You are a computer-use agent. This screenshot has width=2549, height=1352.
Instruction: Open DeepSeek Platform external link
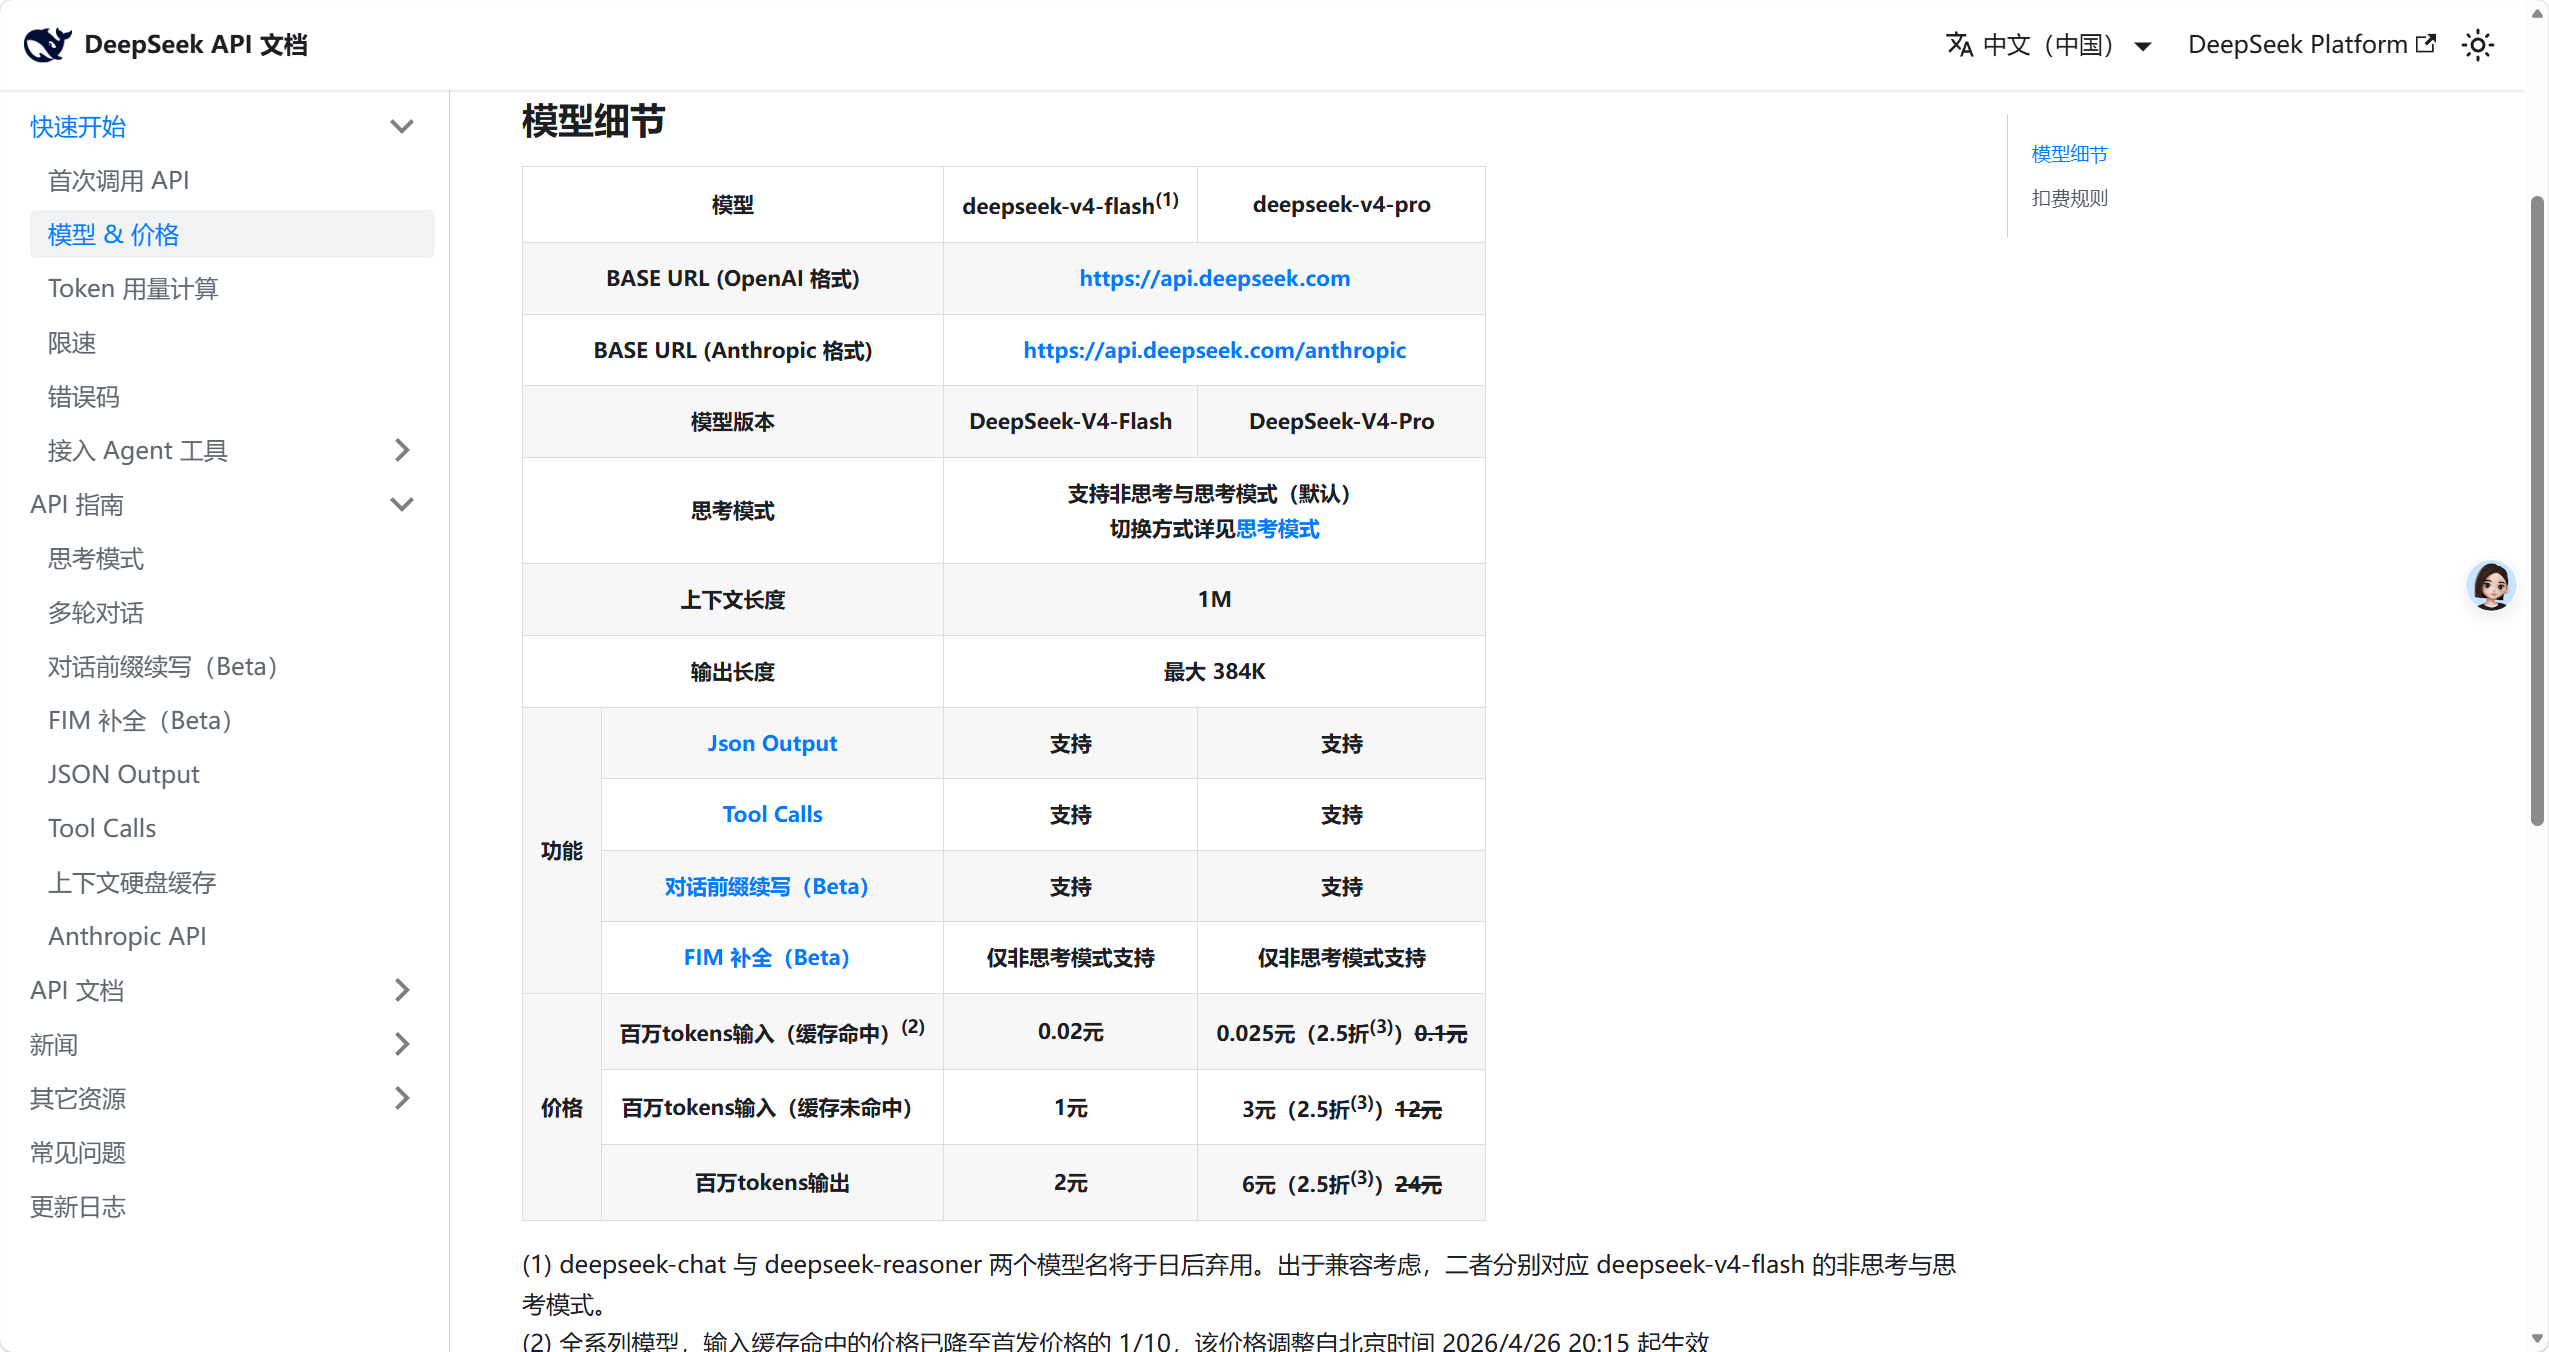coord(2311,45)
